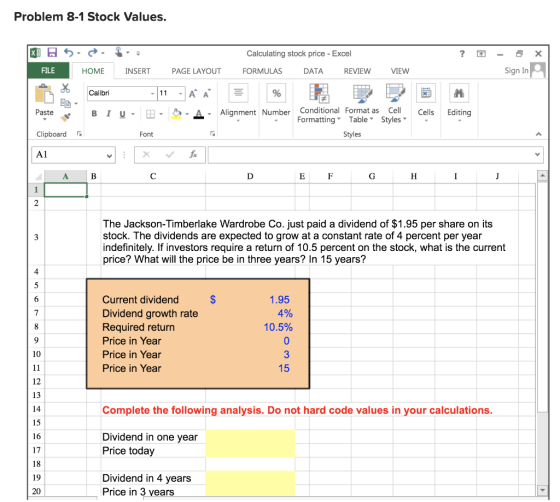
Task: Open the Font dialog launcher
Action: click(x=212, y=134)
